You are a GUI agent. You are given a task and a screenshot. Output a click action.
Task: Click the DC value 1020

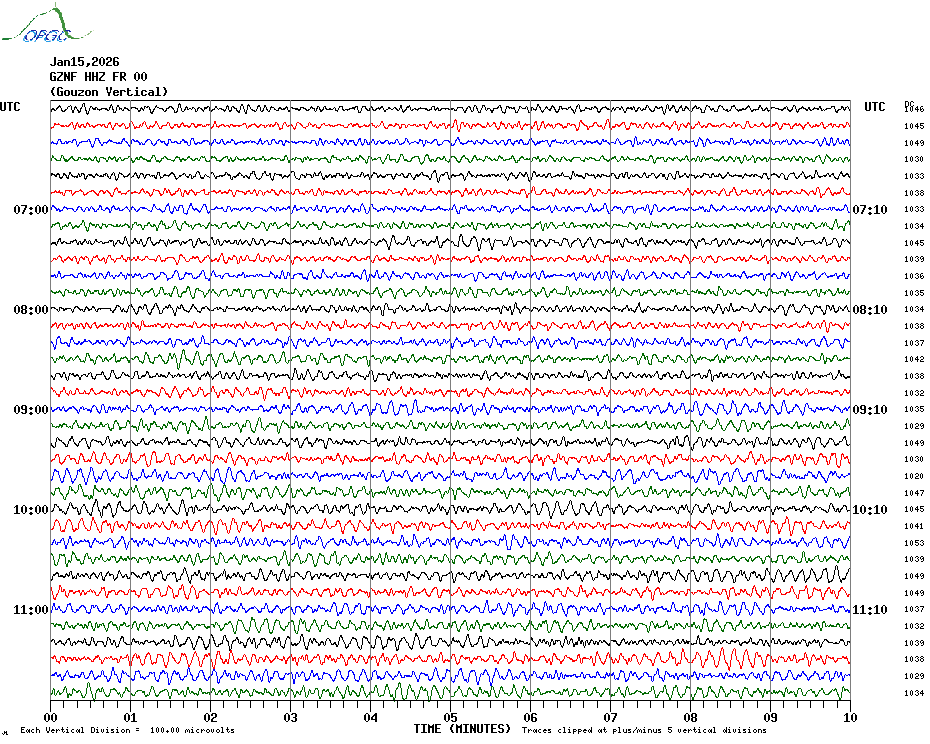click(914, 476)
